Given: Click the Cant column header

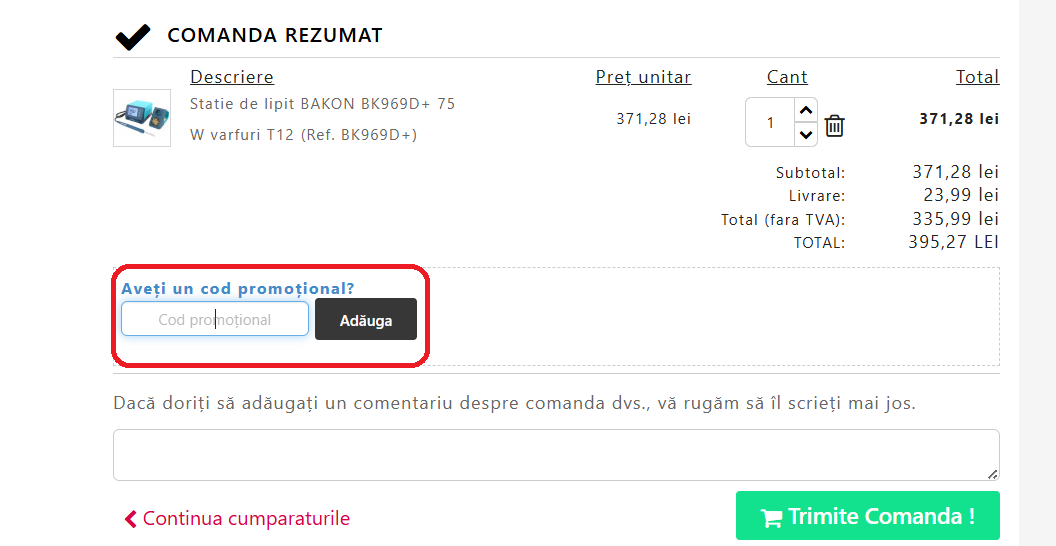Looking at the screenshot, I should coord(787,77).
